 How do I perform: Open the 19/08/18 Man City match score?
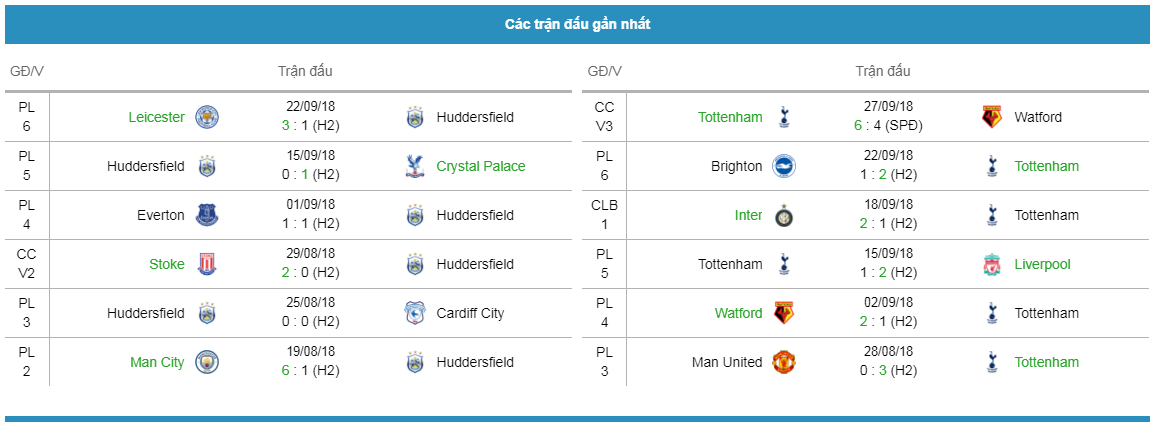coord(310,371)
